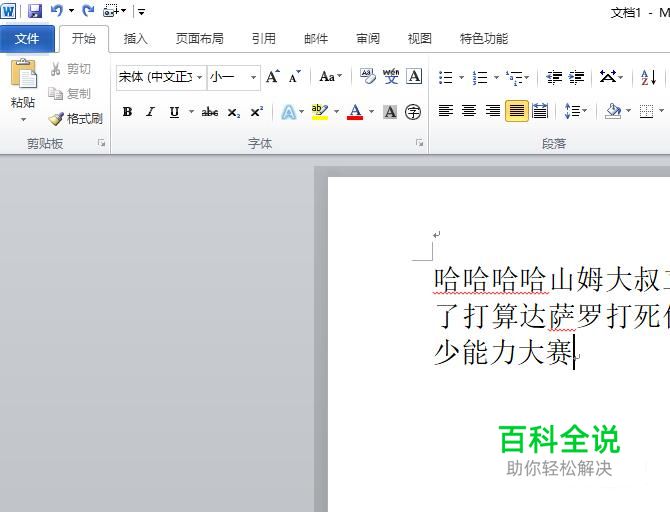
Task: Click enclosed character 字 icon
Action: click(413, 112)
